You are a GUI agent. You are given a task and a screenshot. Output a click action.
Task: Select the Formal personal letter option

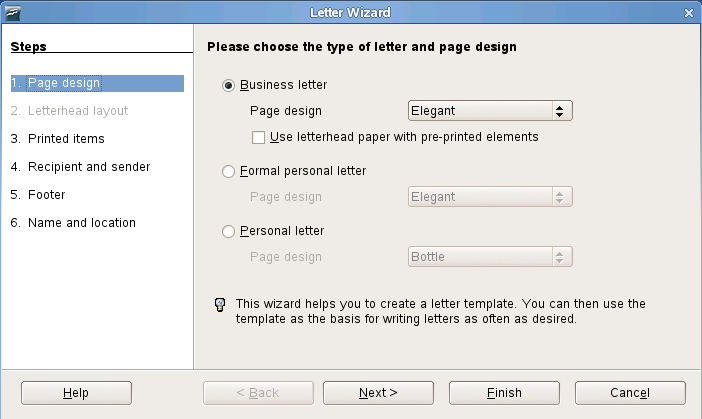coord(229,171)
